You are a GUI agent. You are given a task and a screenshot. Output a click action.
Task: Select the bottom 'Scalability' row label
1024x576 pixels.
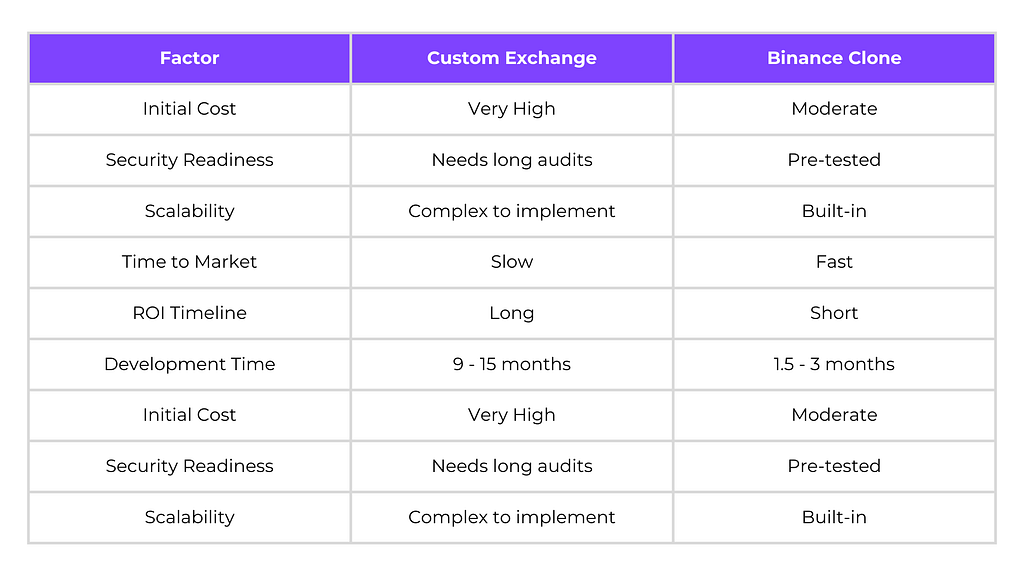pos(189,517)
